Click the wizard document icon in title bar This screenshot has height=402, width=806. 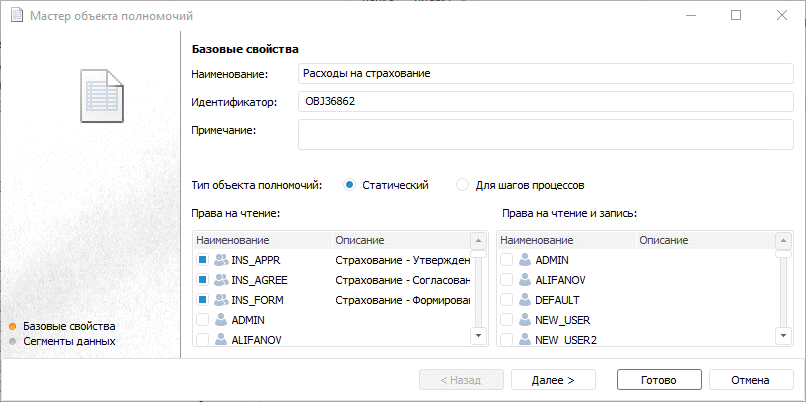coord(17,16)
